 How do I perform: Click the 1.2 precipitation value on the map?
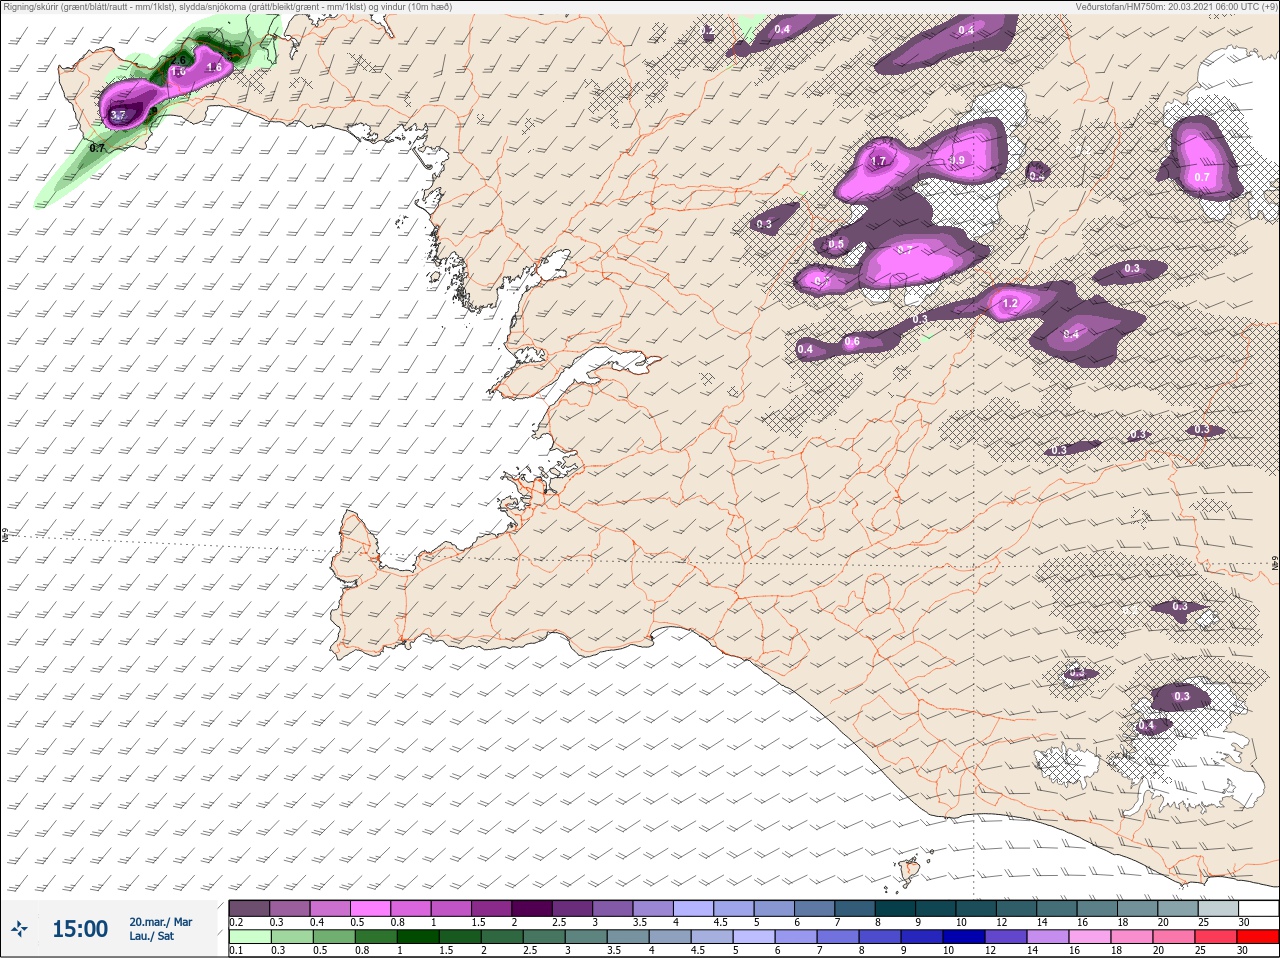[x=1010, y=303]
